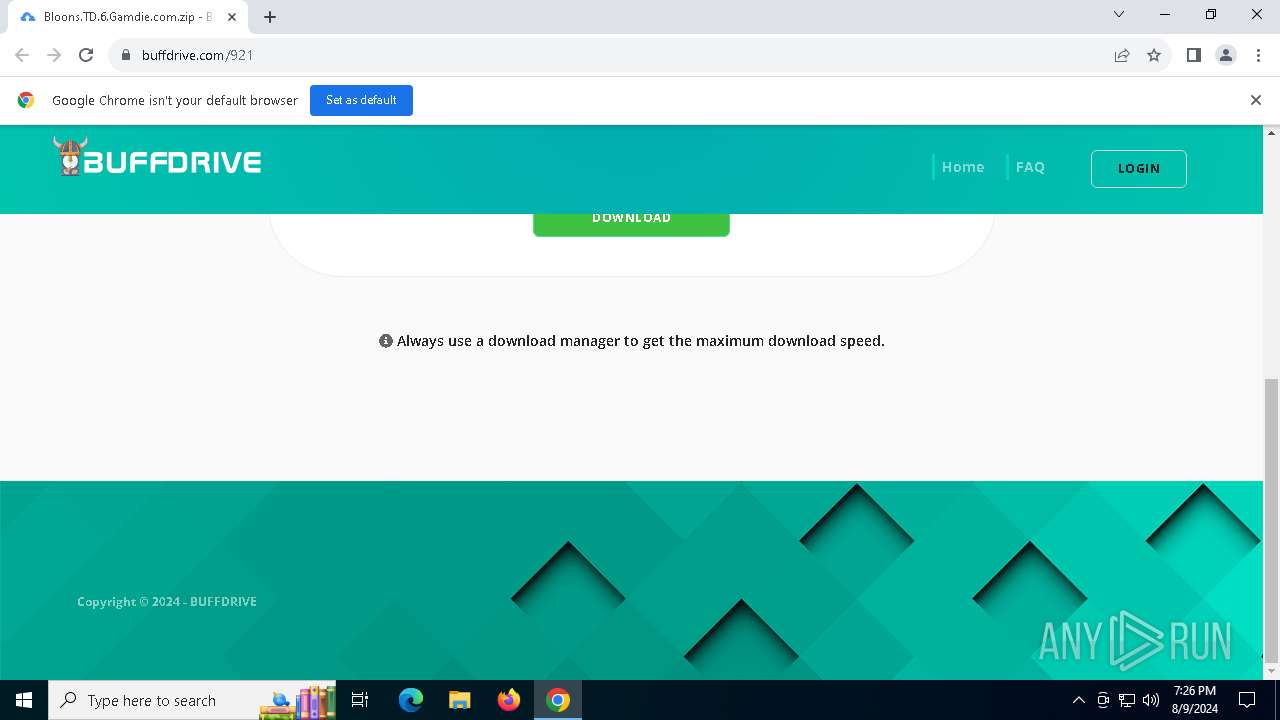
Task: Reload the current page
Action: (x=86, y=55)
